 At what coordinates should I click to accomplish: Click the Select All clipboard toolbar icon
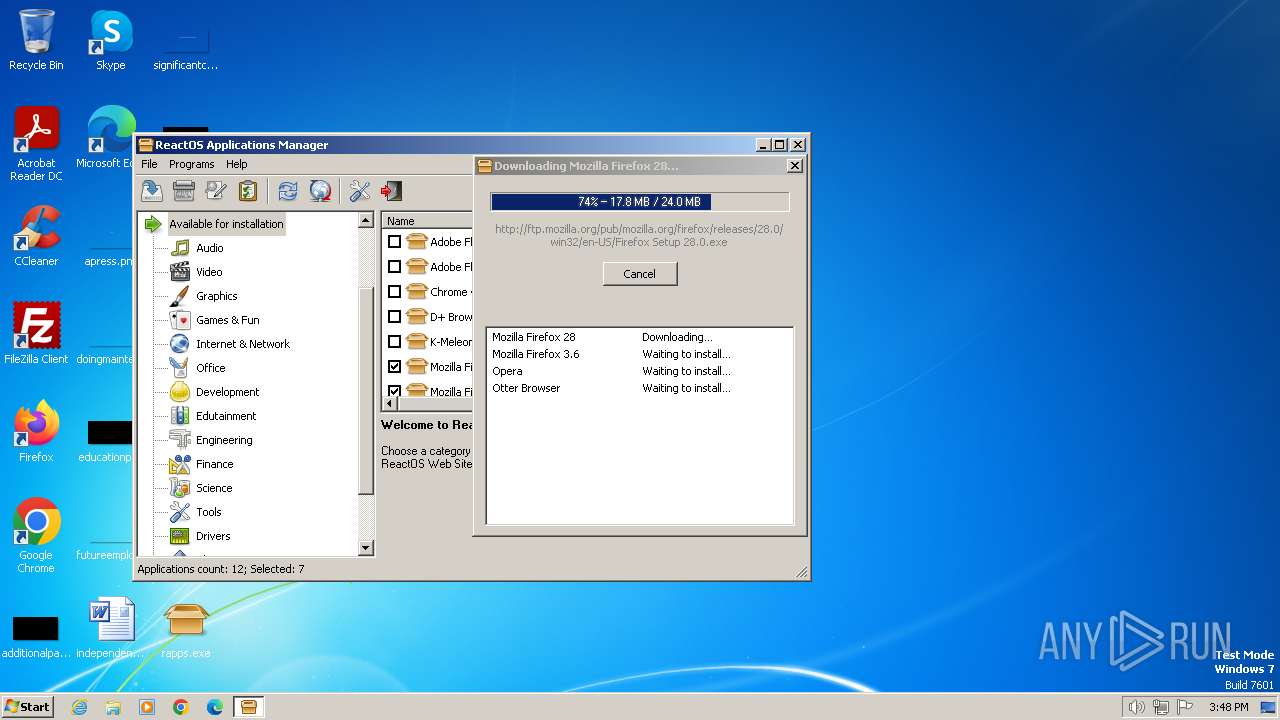click(x=248, y=191)
